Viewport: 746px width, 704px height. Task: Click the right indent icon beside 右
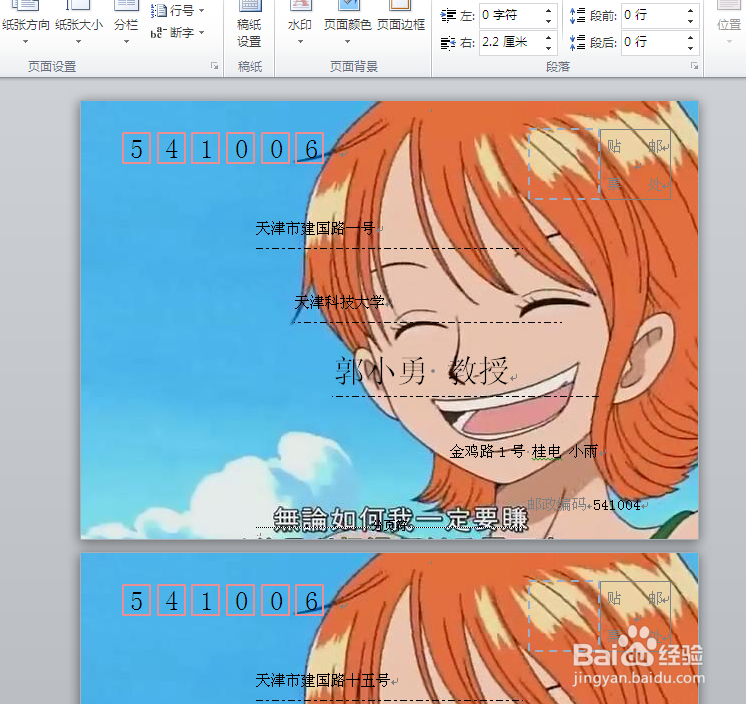(448, 43)
